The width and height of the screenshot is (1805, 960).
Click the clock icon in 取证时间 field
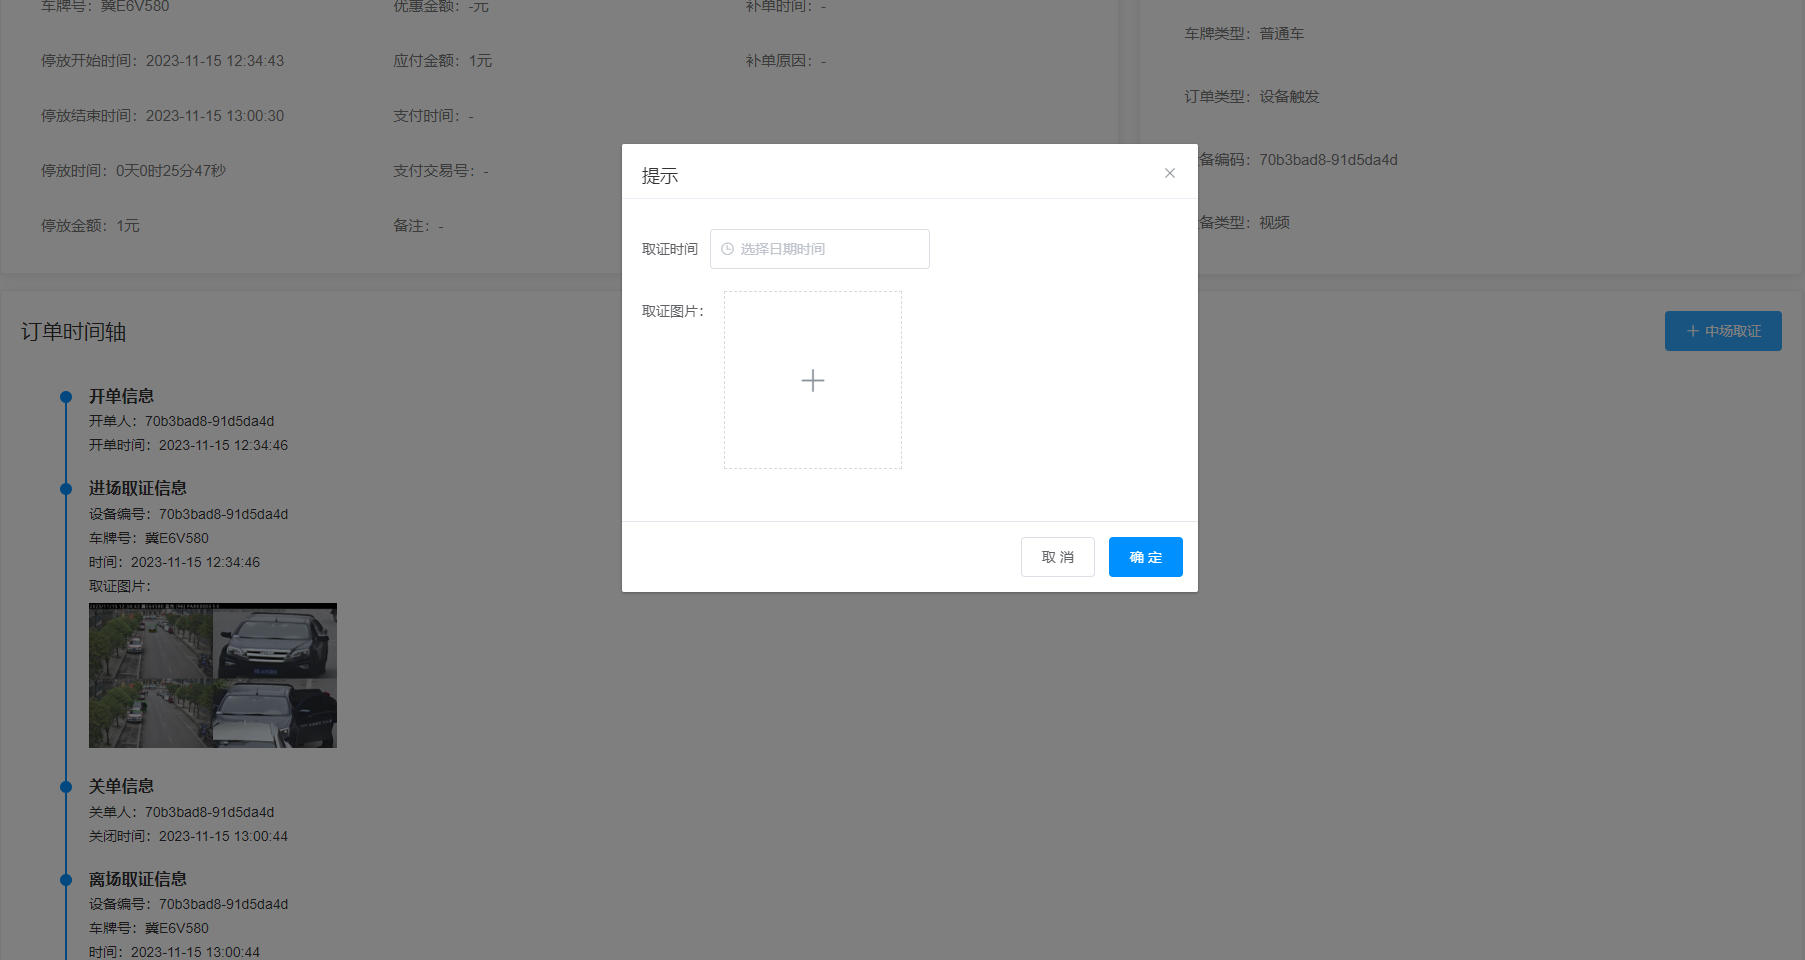click(x=727, y=249)
